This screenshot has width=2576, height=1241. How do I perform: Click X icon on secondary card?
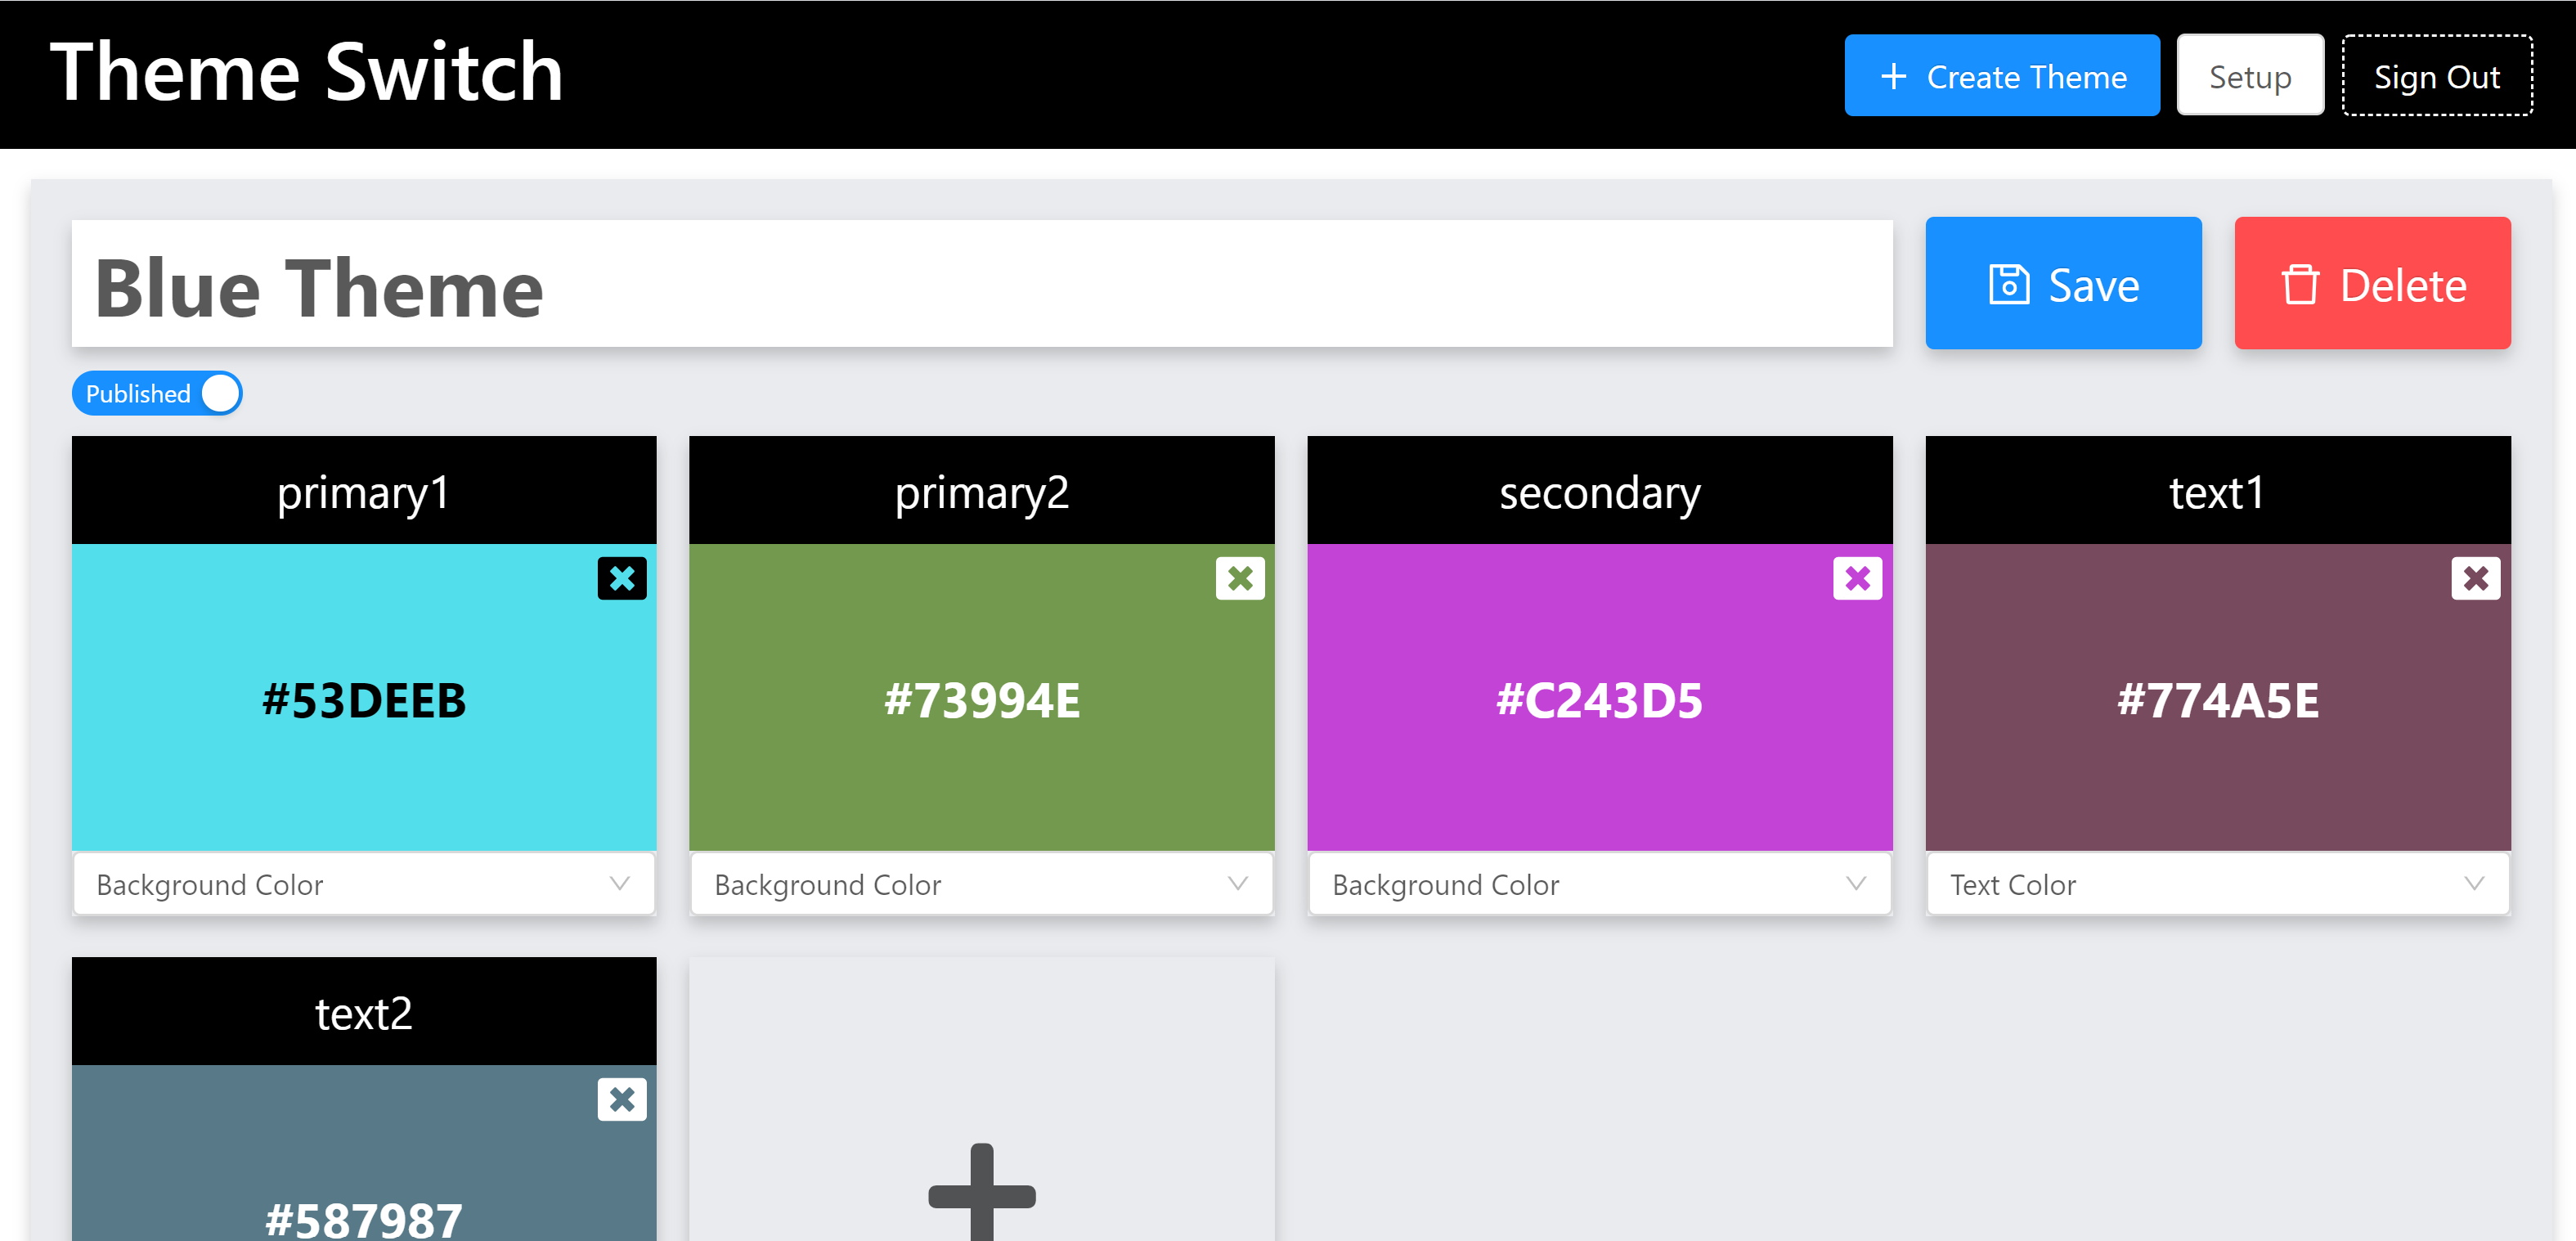1857,578
